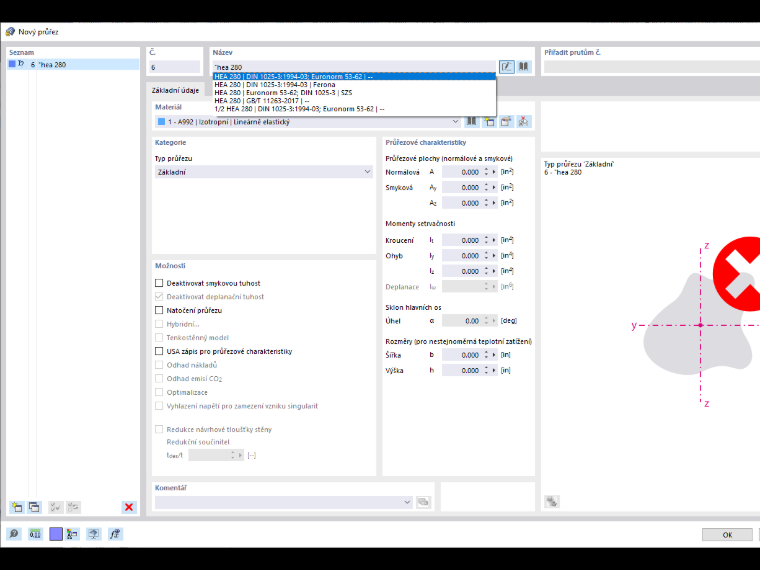
Task: Click the Úhel α value field
Action: [462, 321]
